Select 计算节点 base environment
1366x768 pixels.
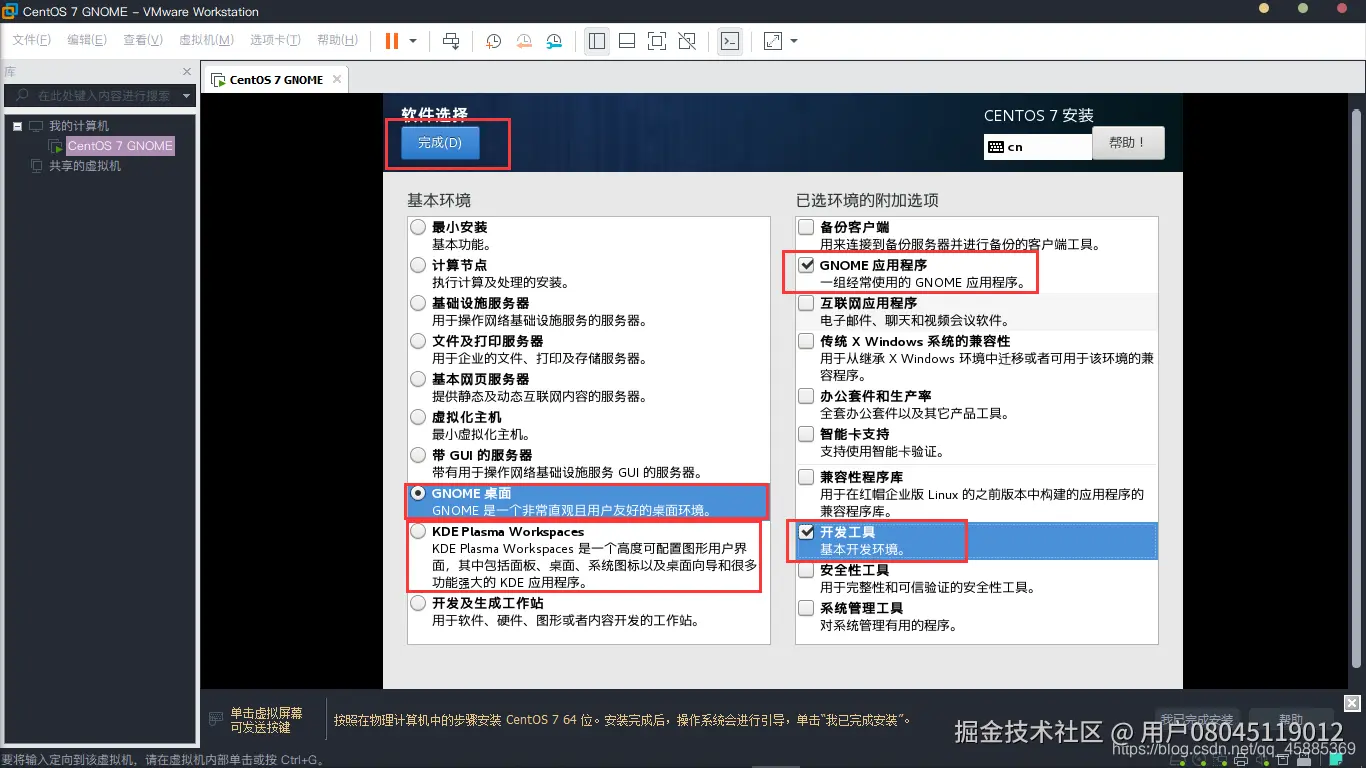pos(418,265)
